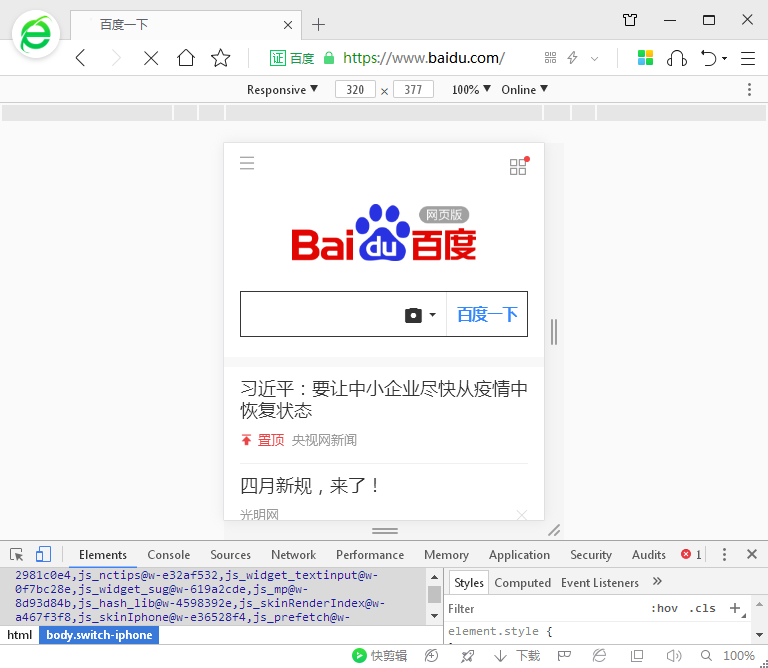The image size is (768, 668).
Task: Add new style rule plus icon
Action: click(735, 608)
